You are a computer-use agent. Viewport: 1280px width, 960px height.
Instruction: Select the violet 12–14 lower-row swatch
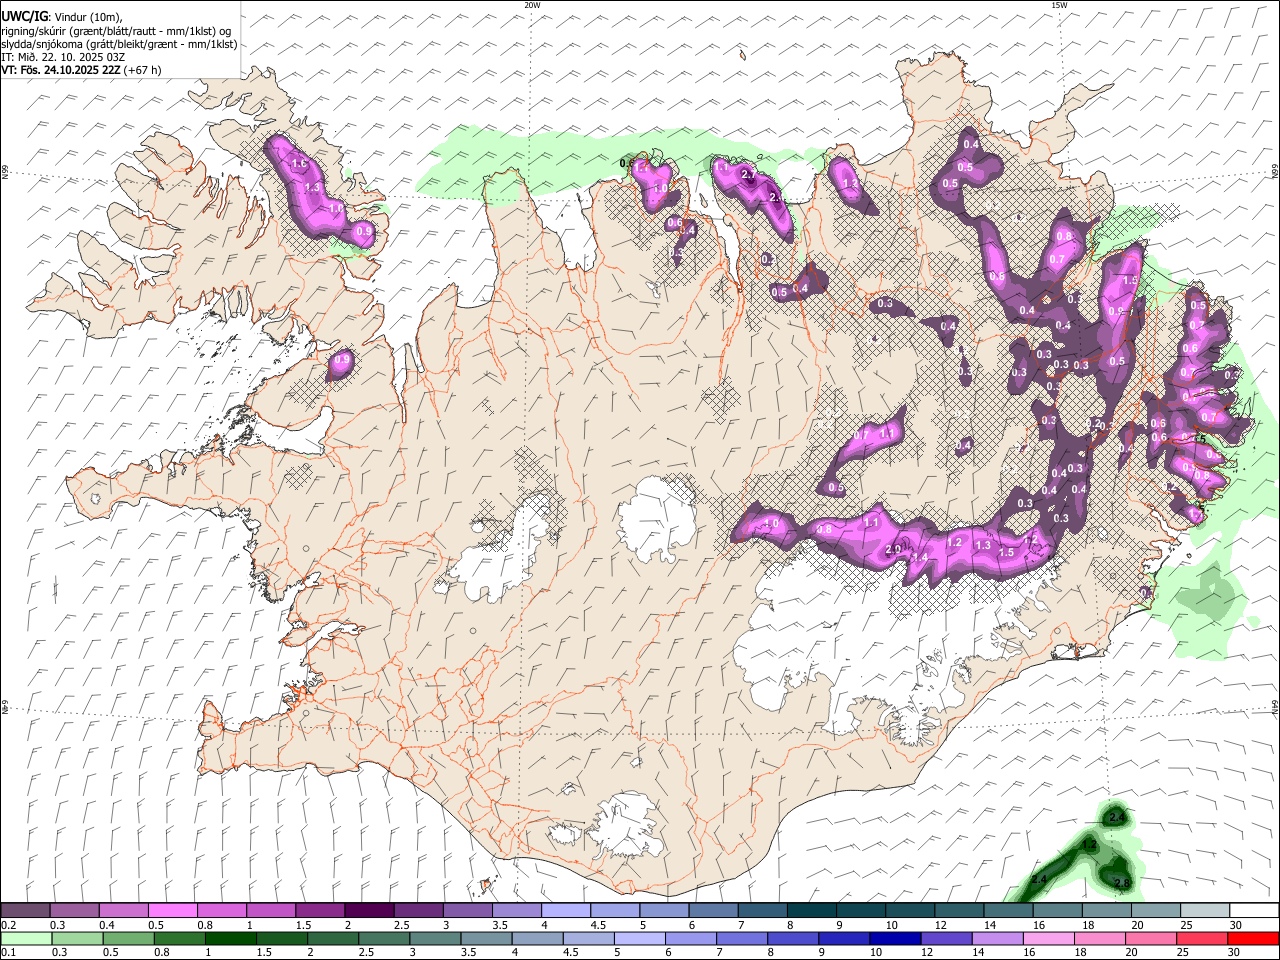[946, 939]
